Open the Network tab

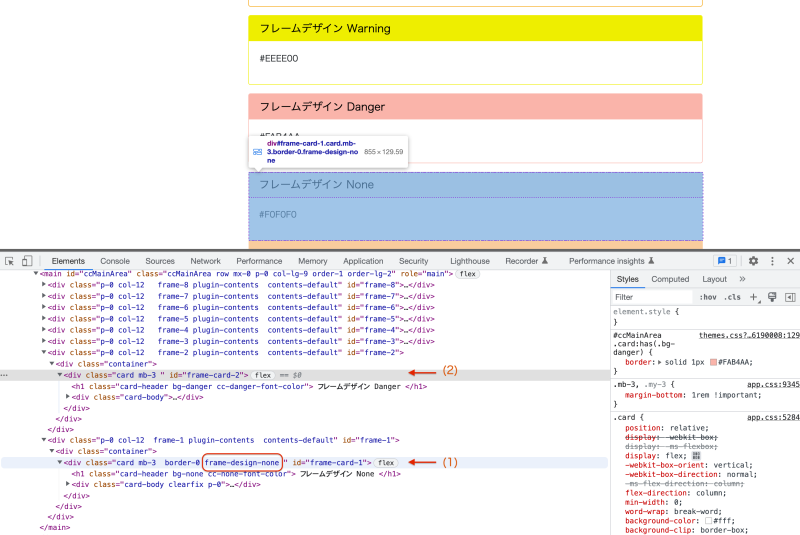(x=205, y=261)
